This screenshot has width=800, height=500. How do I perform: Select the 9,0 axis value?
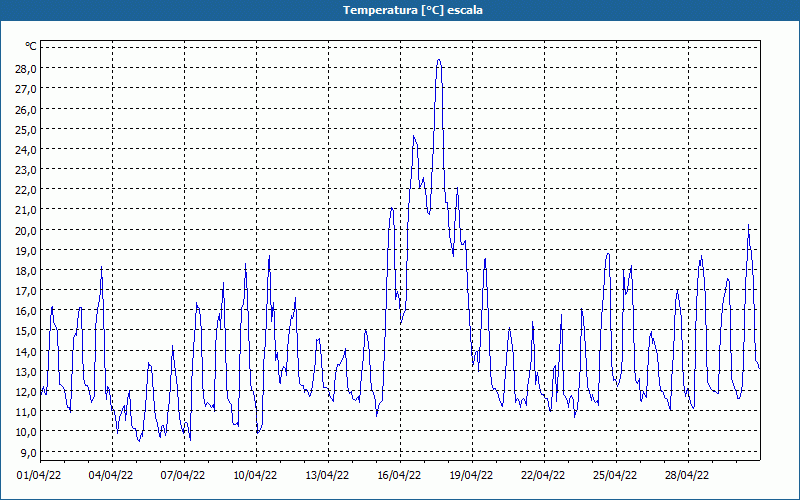pos(28,452)
